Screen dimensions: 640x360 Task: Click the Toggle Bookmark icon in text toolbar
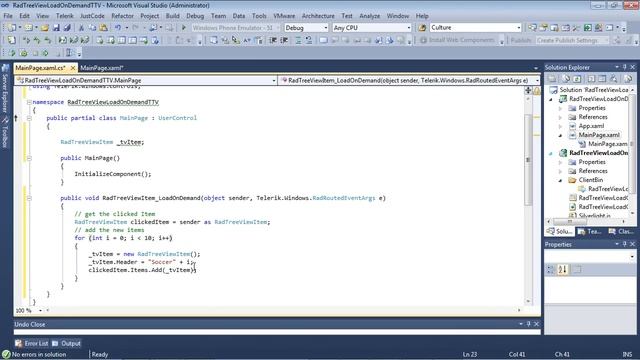point(324,40)
